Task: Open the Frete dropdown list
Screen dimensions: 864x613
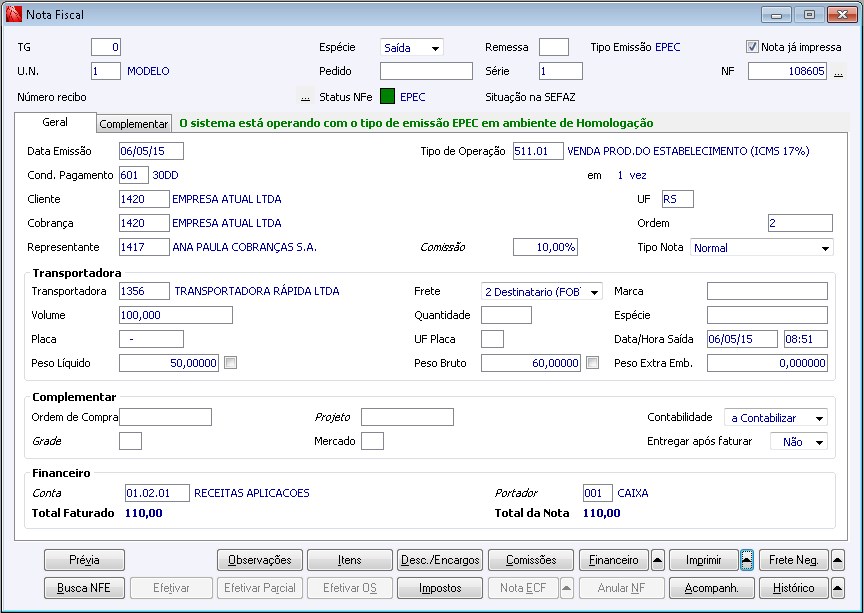Action: click(x=595, y=292)
